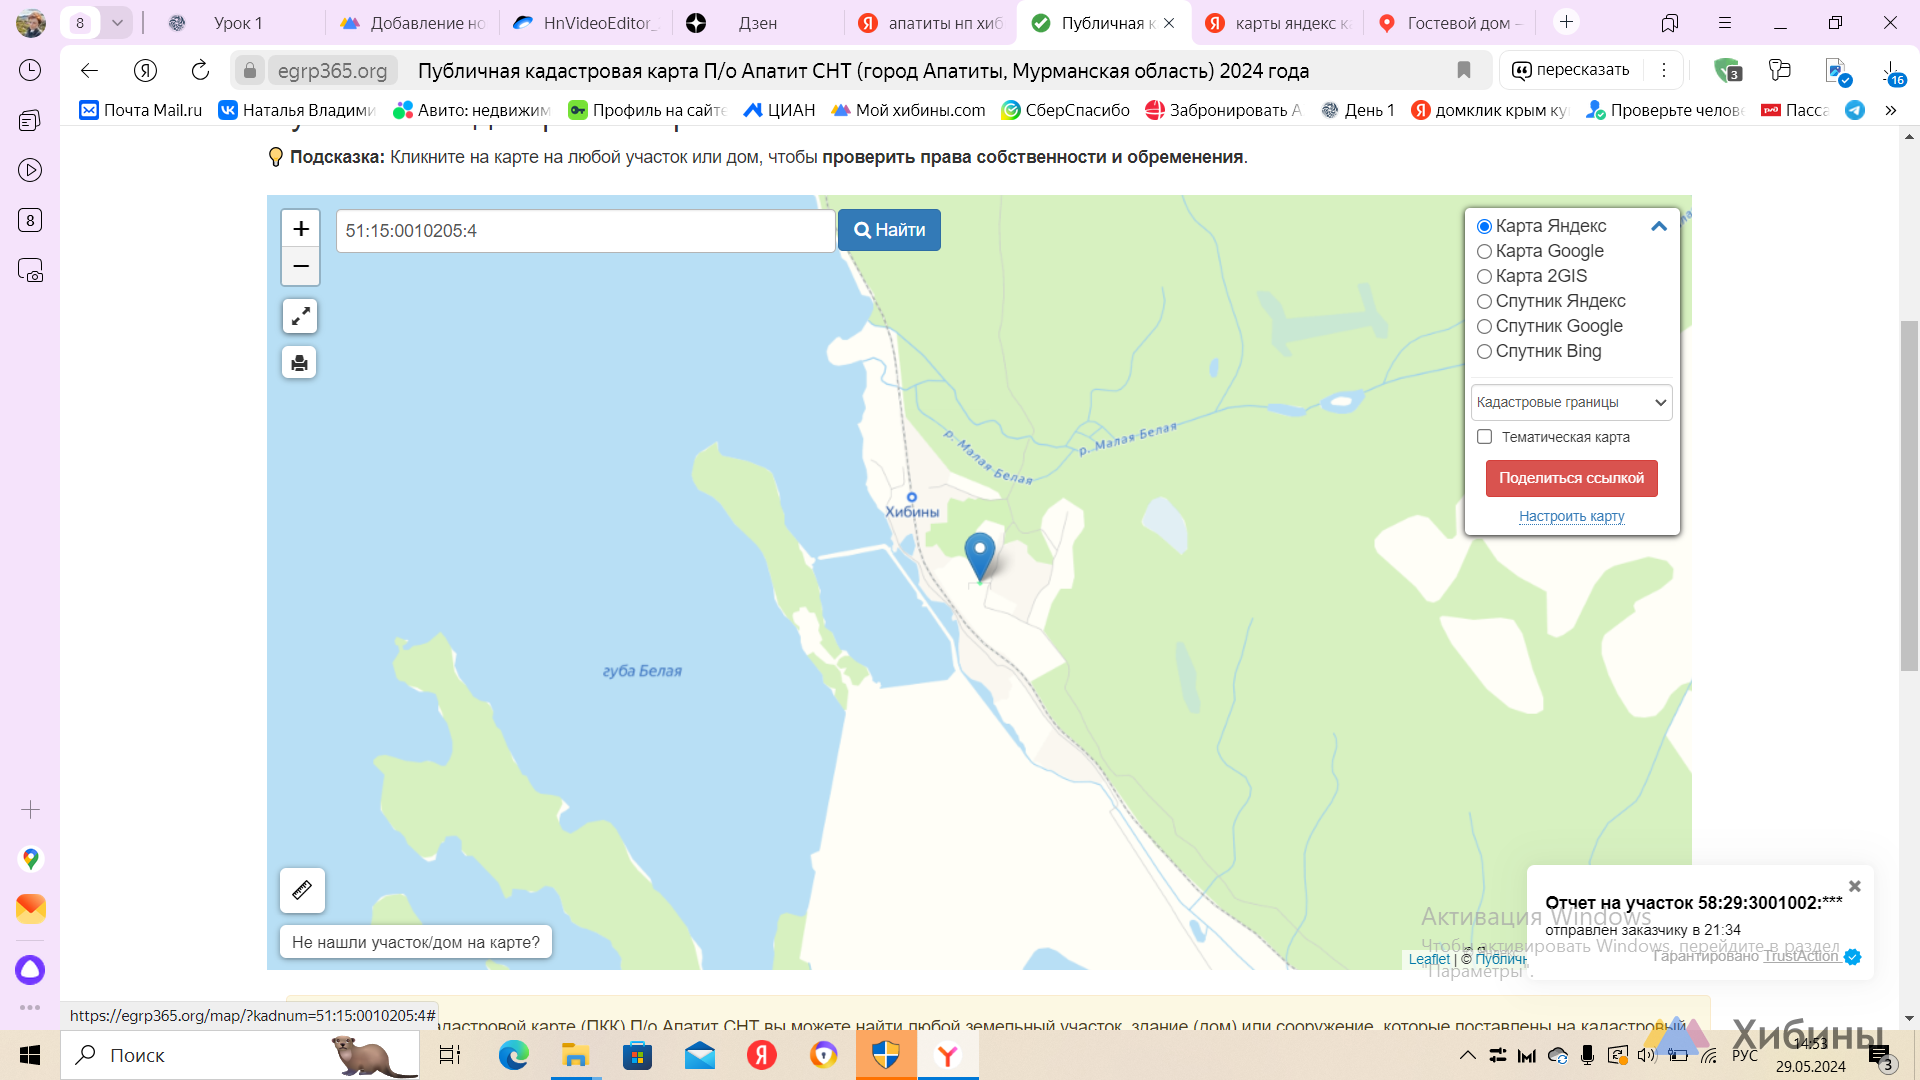
Task: Click the Настроить карту link
Action: tap(1571, 516)
